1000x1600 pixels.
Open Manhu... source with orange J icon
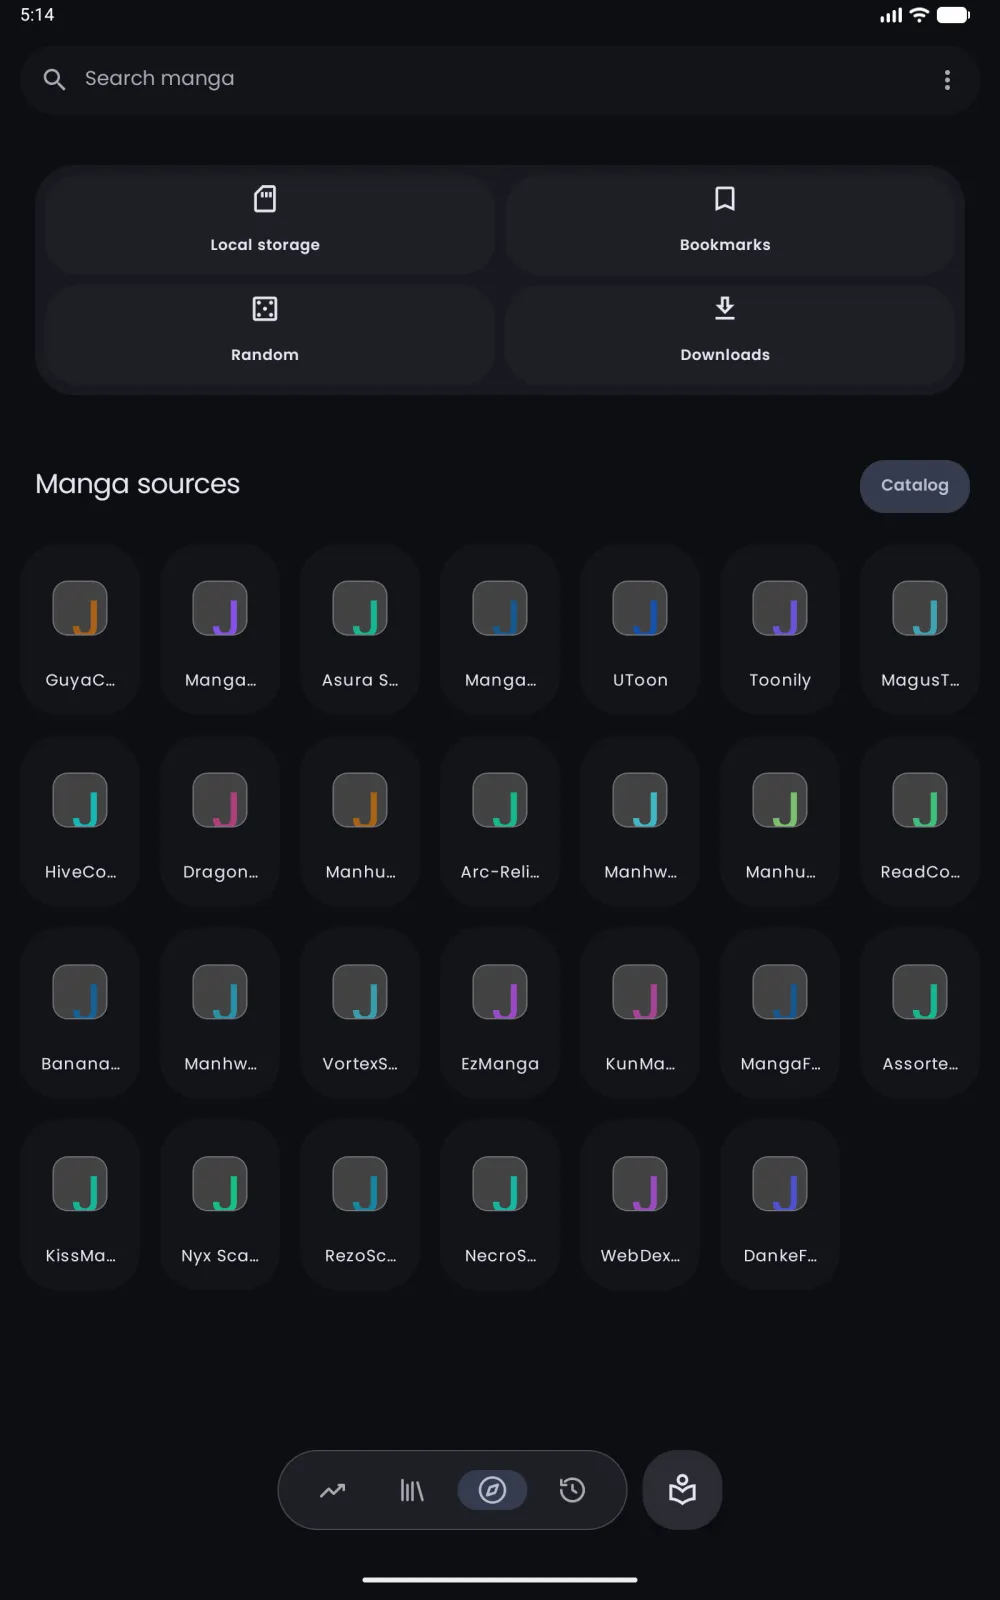pos(360,822)
